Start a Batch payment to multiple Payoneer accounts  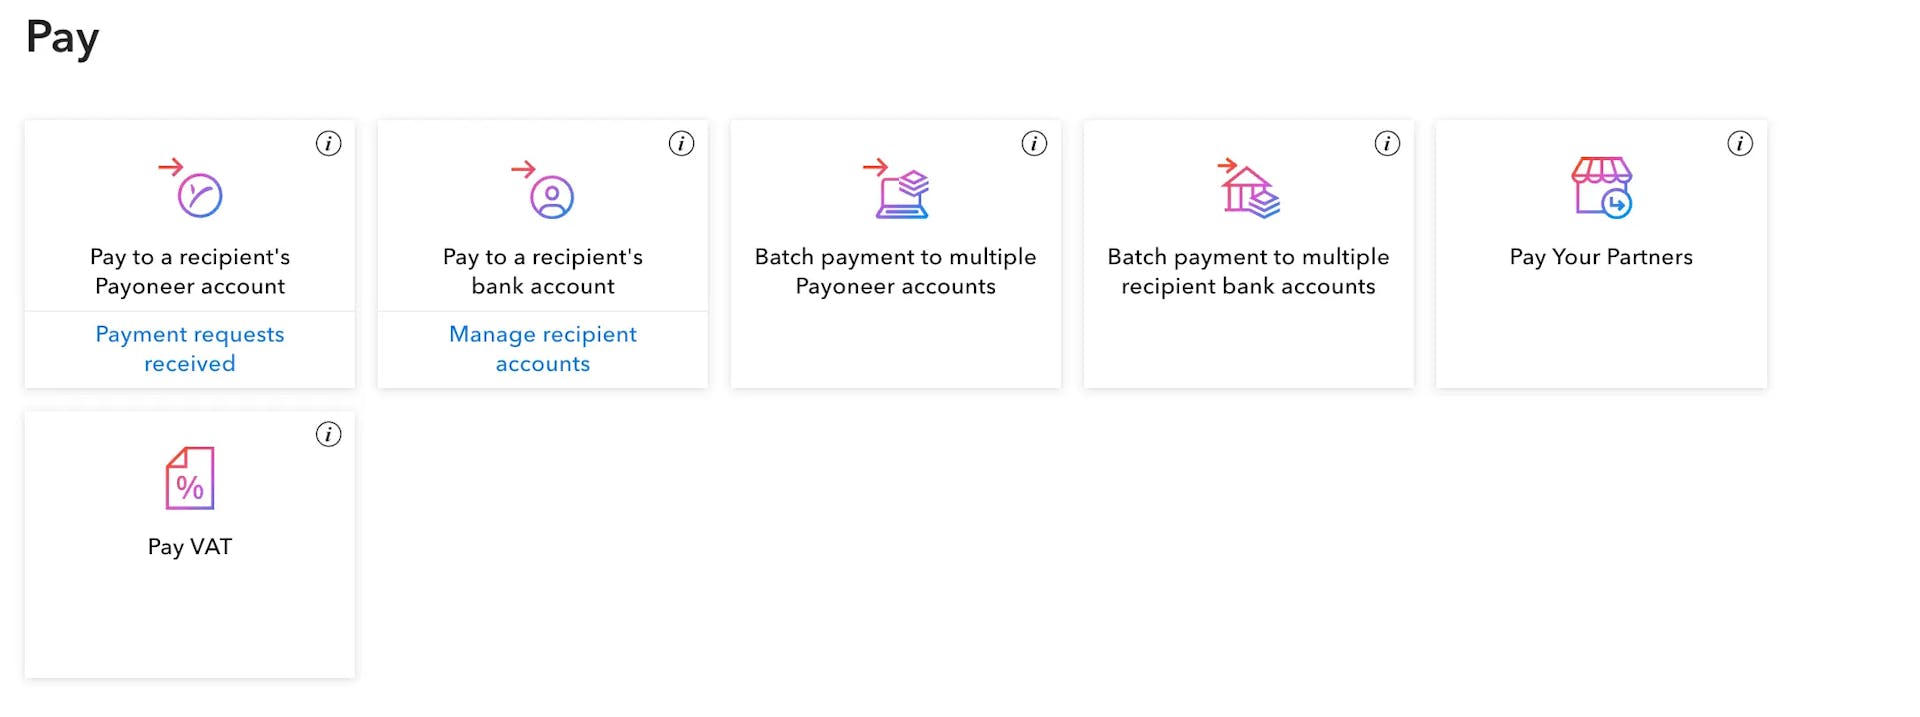coord(896,272)
